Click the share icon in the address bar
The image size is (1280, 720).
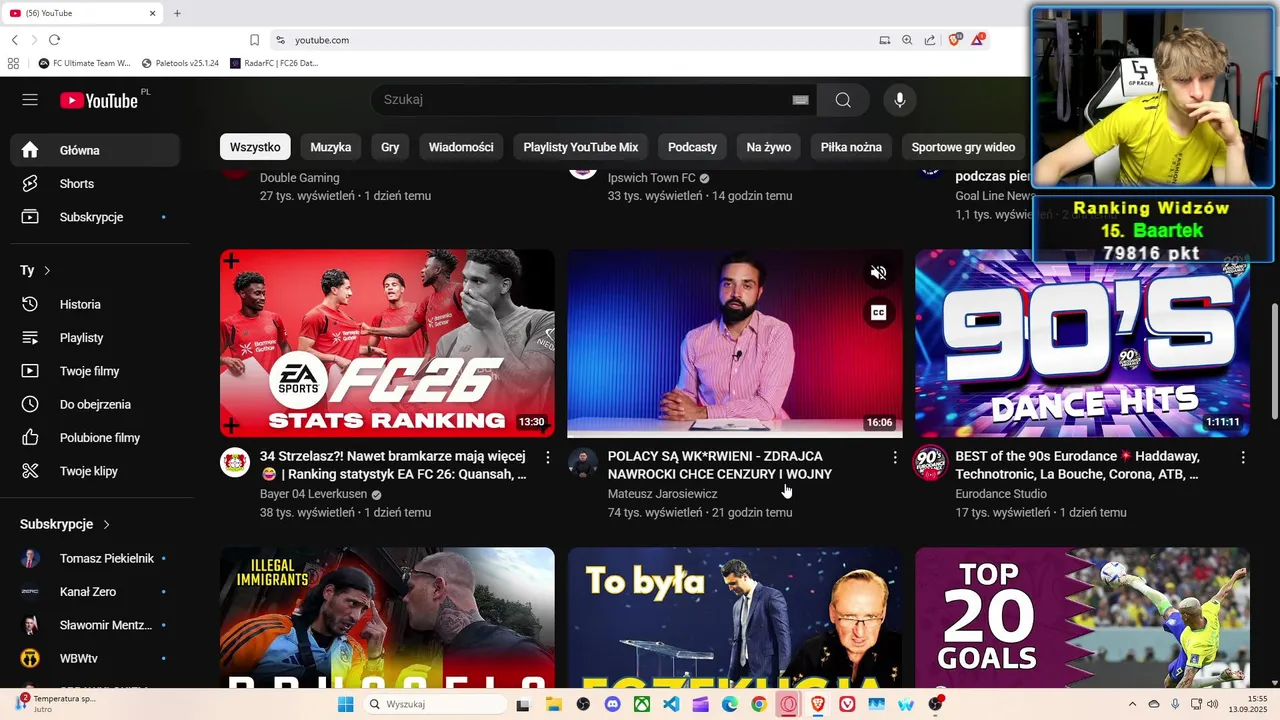[x=930, y=40]
